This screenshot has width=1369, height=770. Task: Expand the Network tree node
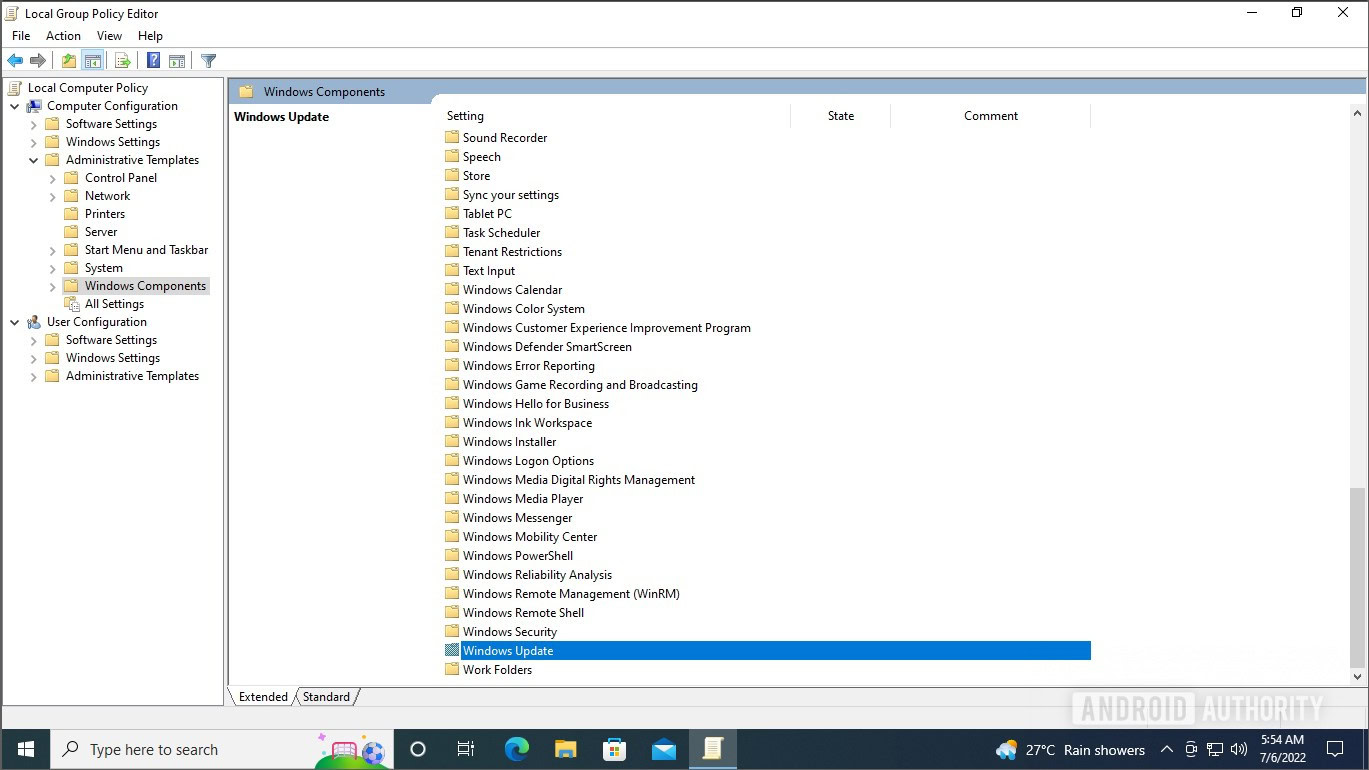[x=52, y=196]
